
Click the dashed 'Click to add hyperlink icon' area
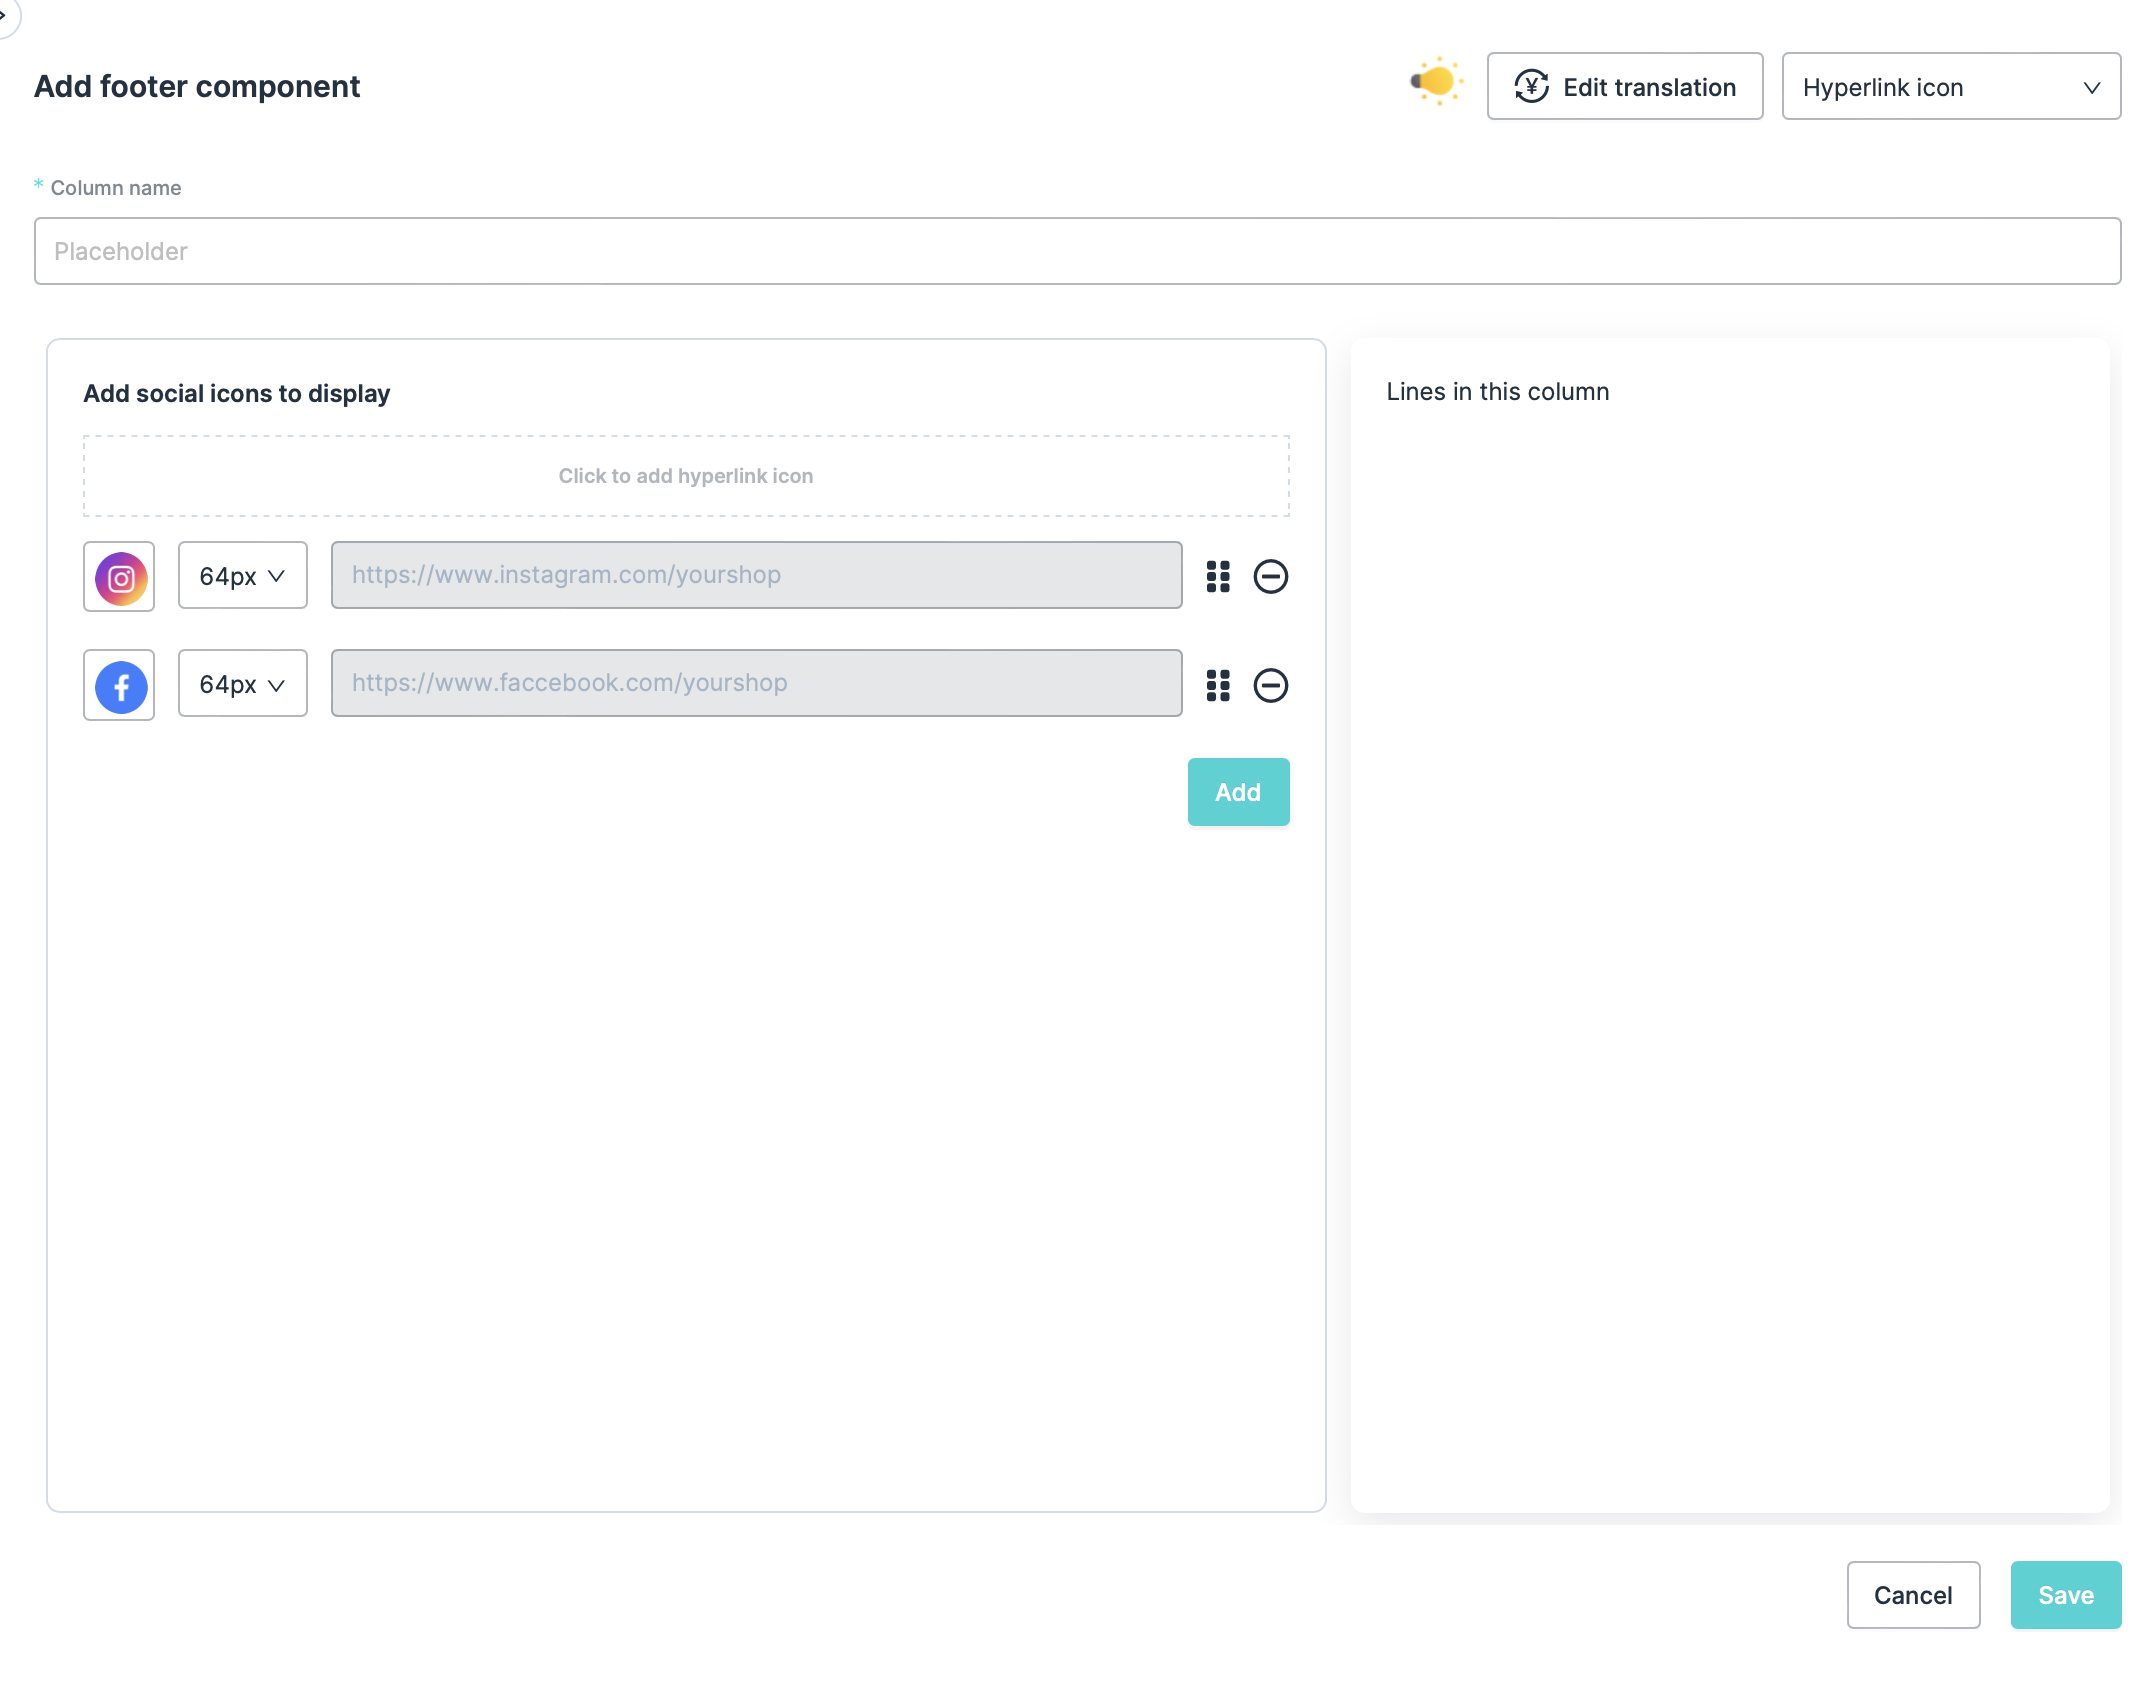686,476
